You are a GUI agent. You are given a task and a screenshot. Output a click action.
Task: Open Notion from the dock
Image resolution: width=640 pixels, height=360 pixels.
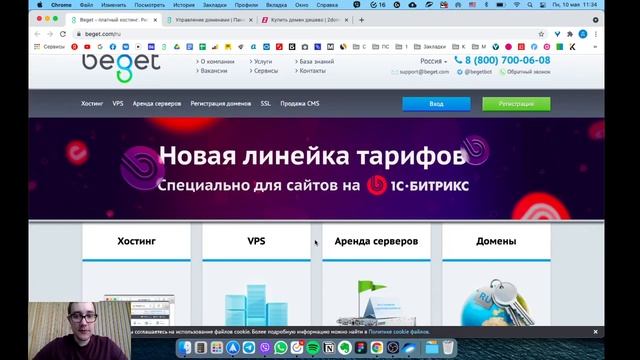tap(329, 348)
